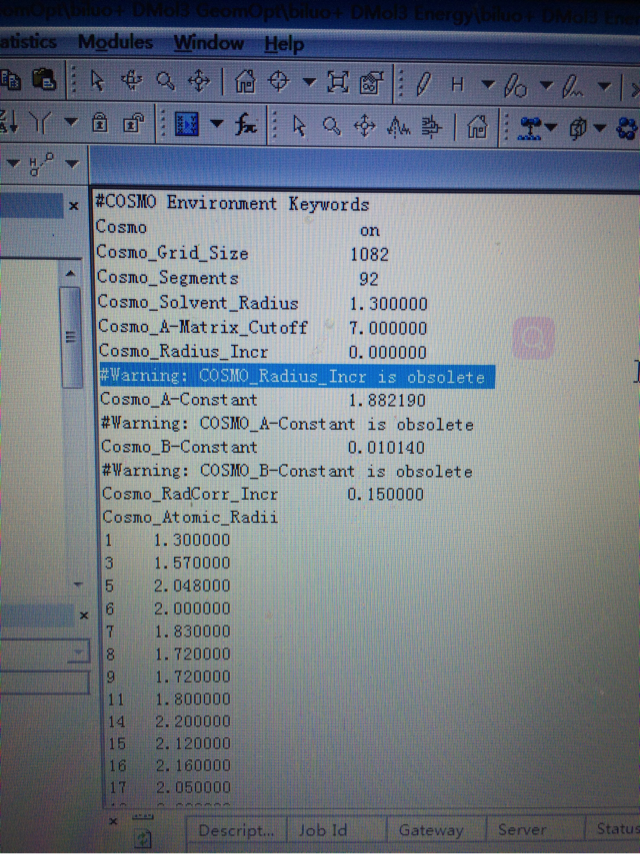
Task: Click the left panel scrollbar thumb
Action: (x=70, y=338)
